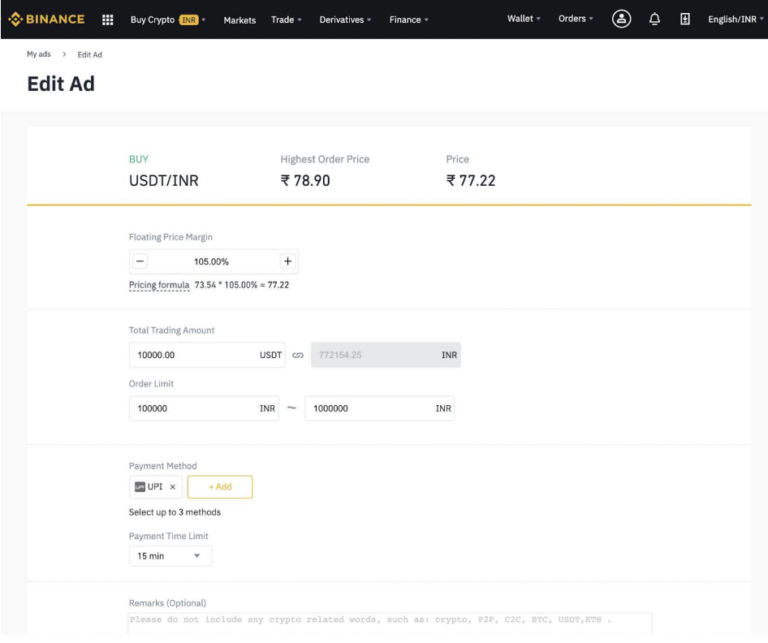Click the link icon between USDT and INR
The image size is (768, 643).
pos(298,356)
